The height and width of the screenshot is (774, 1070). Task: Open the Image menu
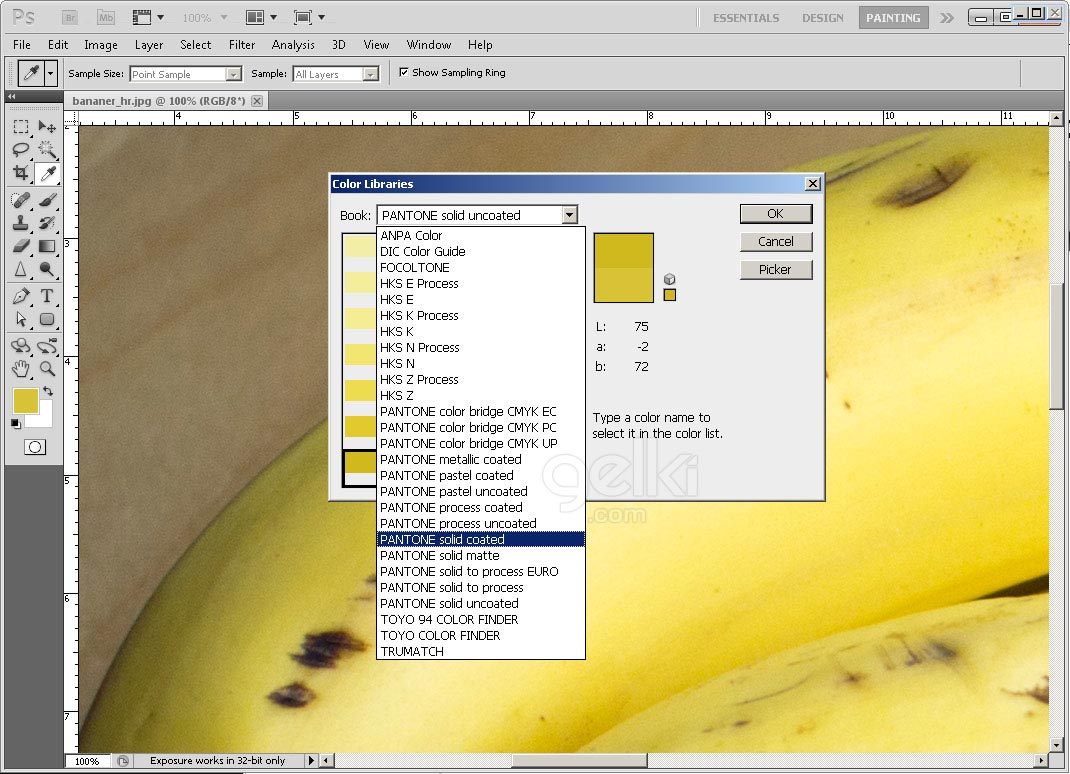tap(101, 44)
